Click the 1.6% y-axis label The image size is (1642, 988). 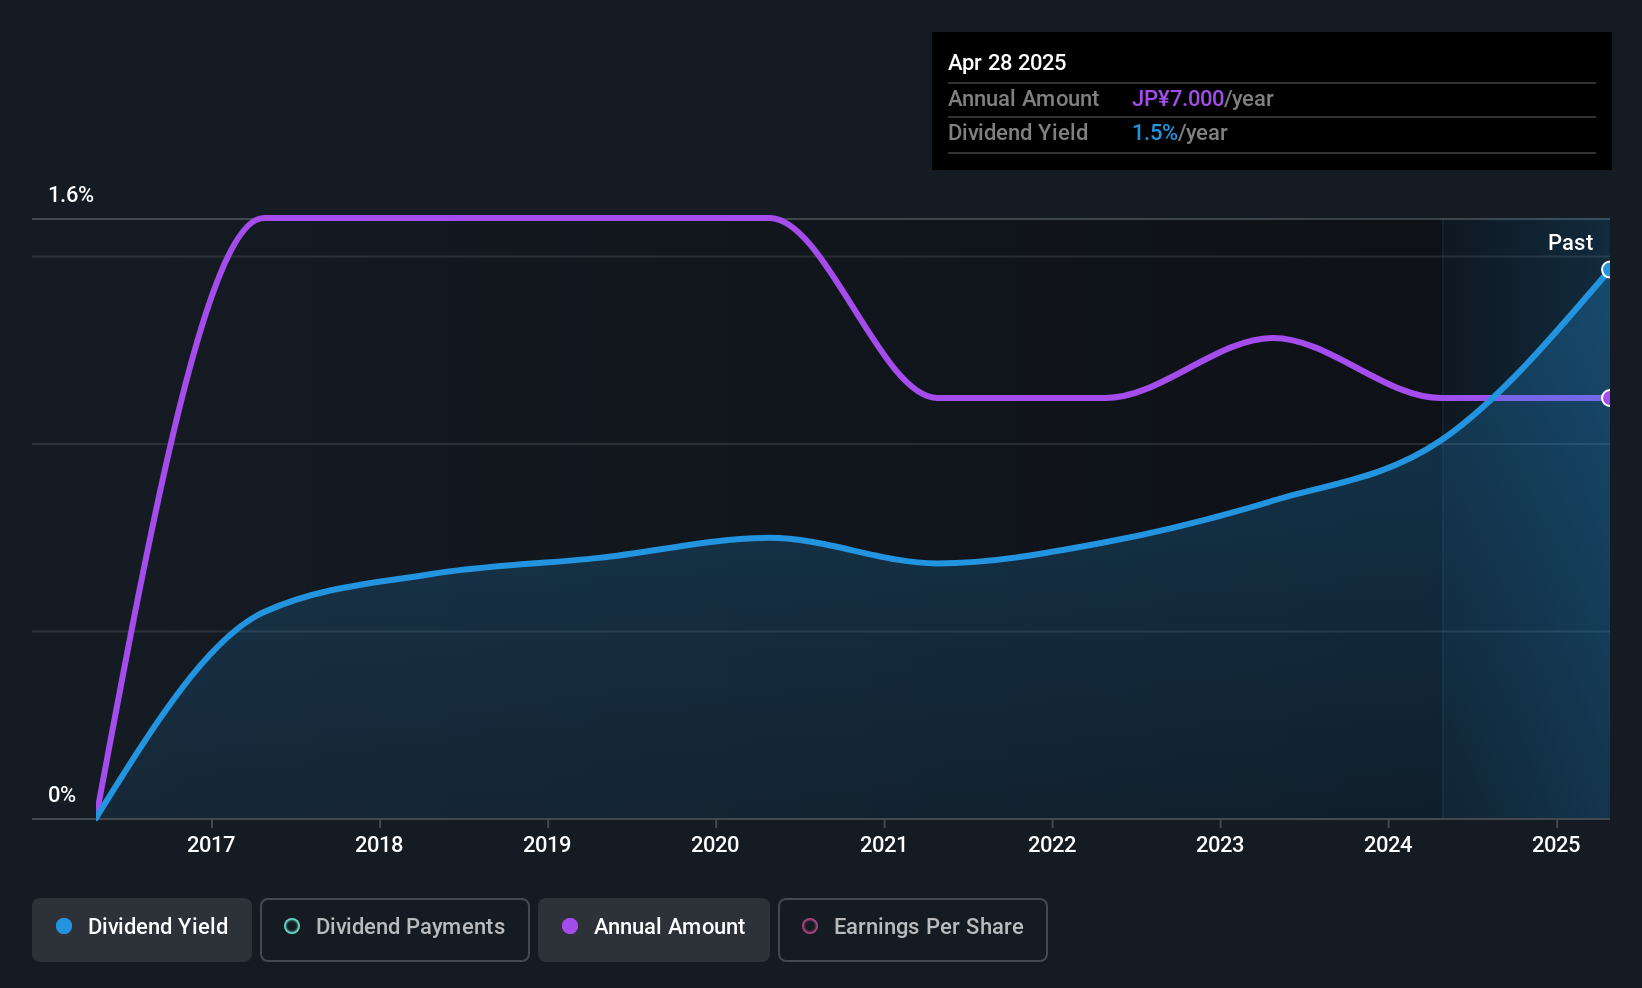coord(71,195)
